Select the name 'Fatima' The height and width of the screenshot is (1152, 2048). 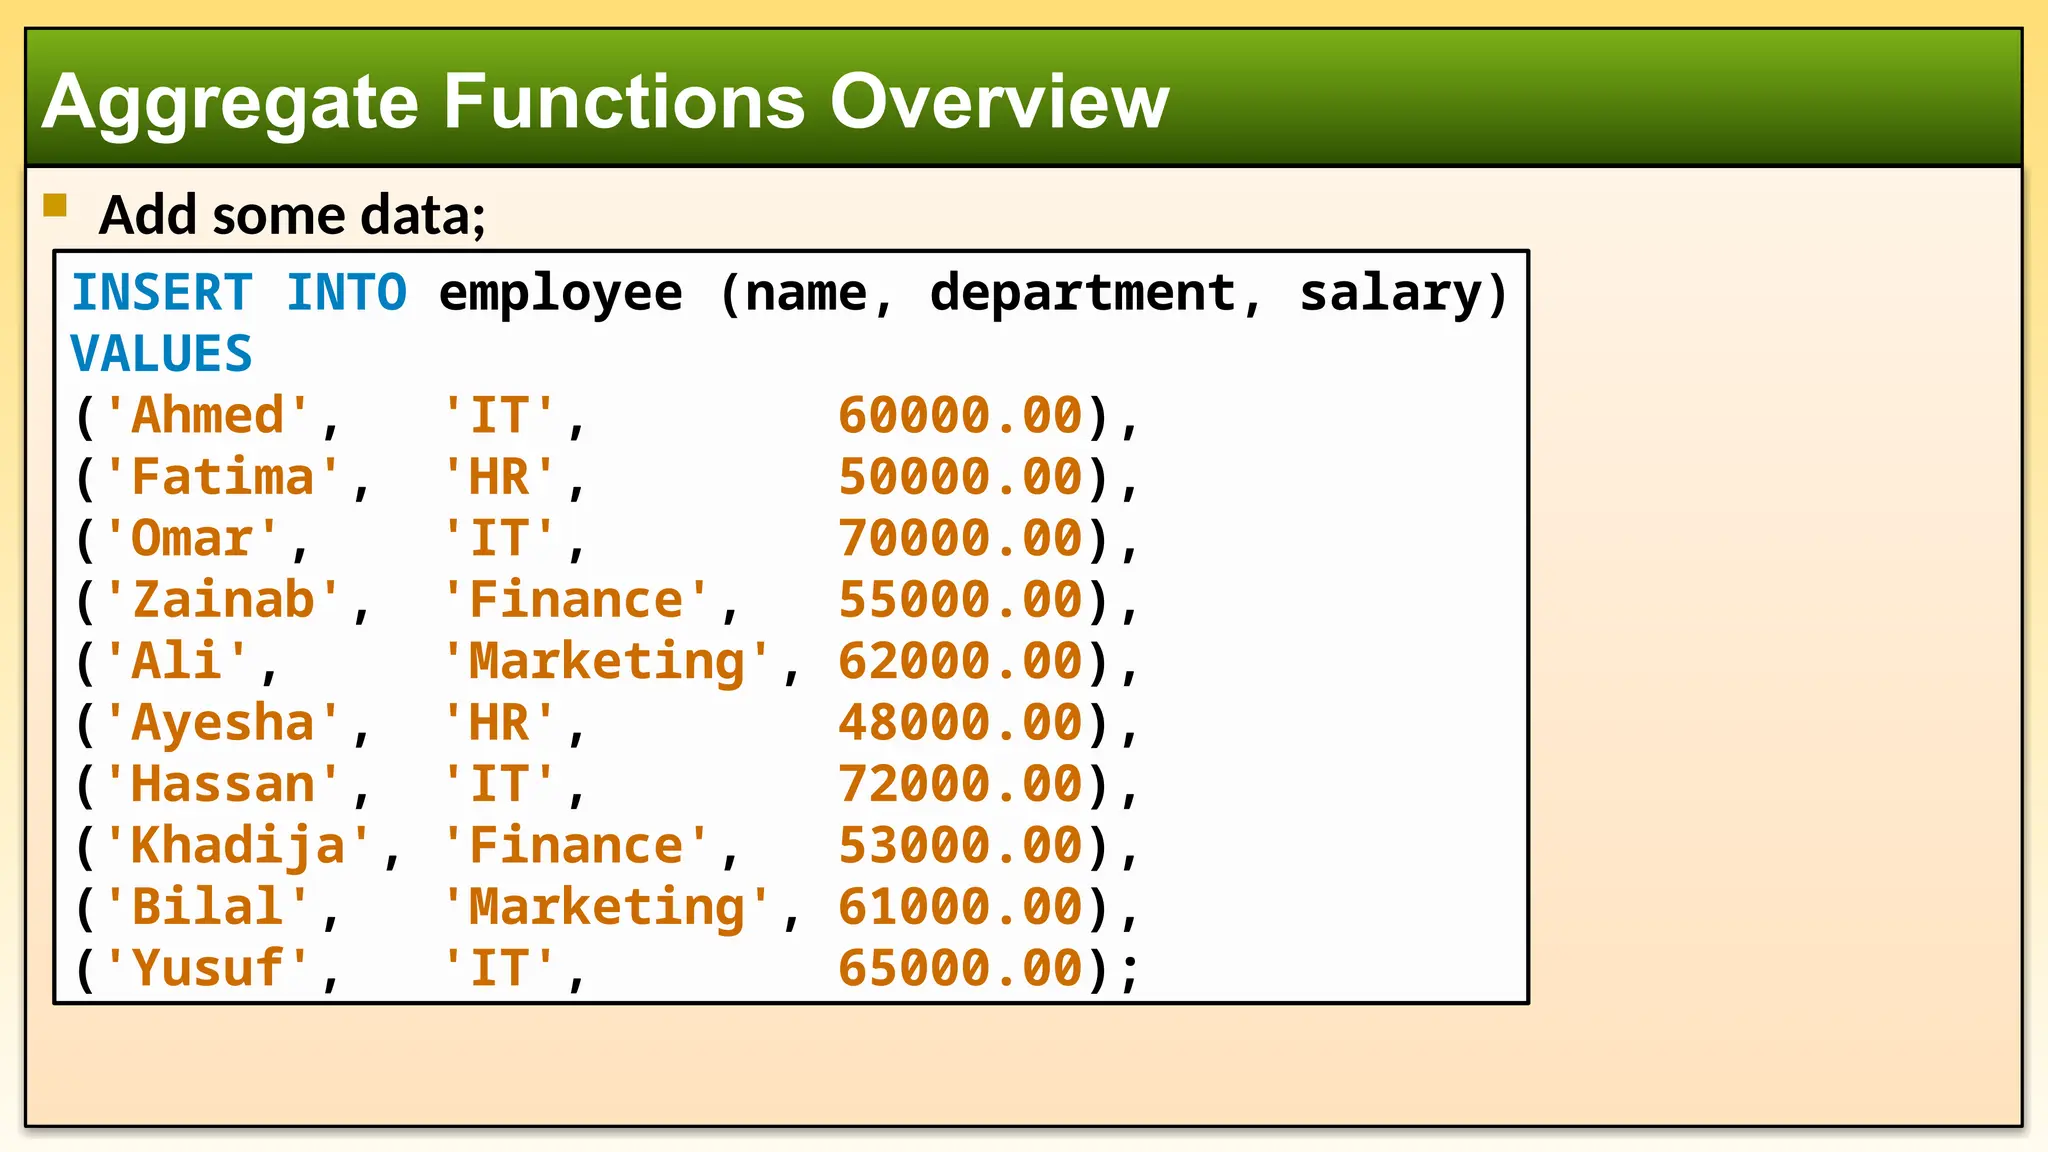[x=223, y=477]
